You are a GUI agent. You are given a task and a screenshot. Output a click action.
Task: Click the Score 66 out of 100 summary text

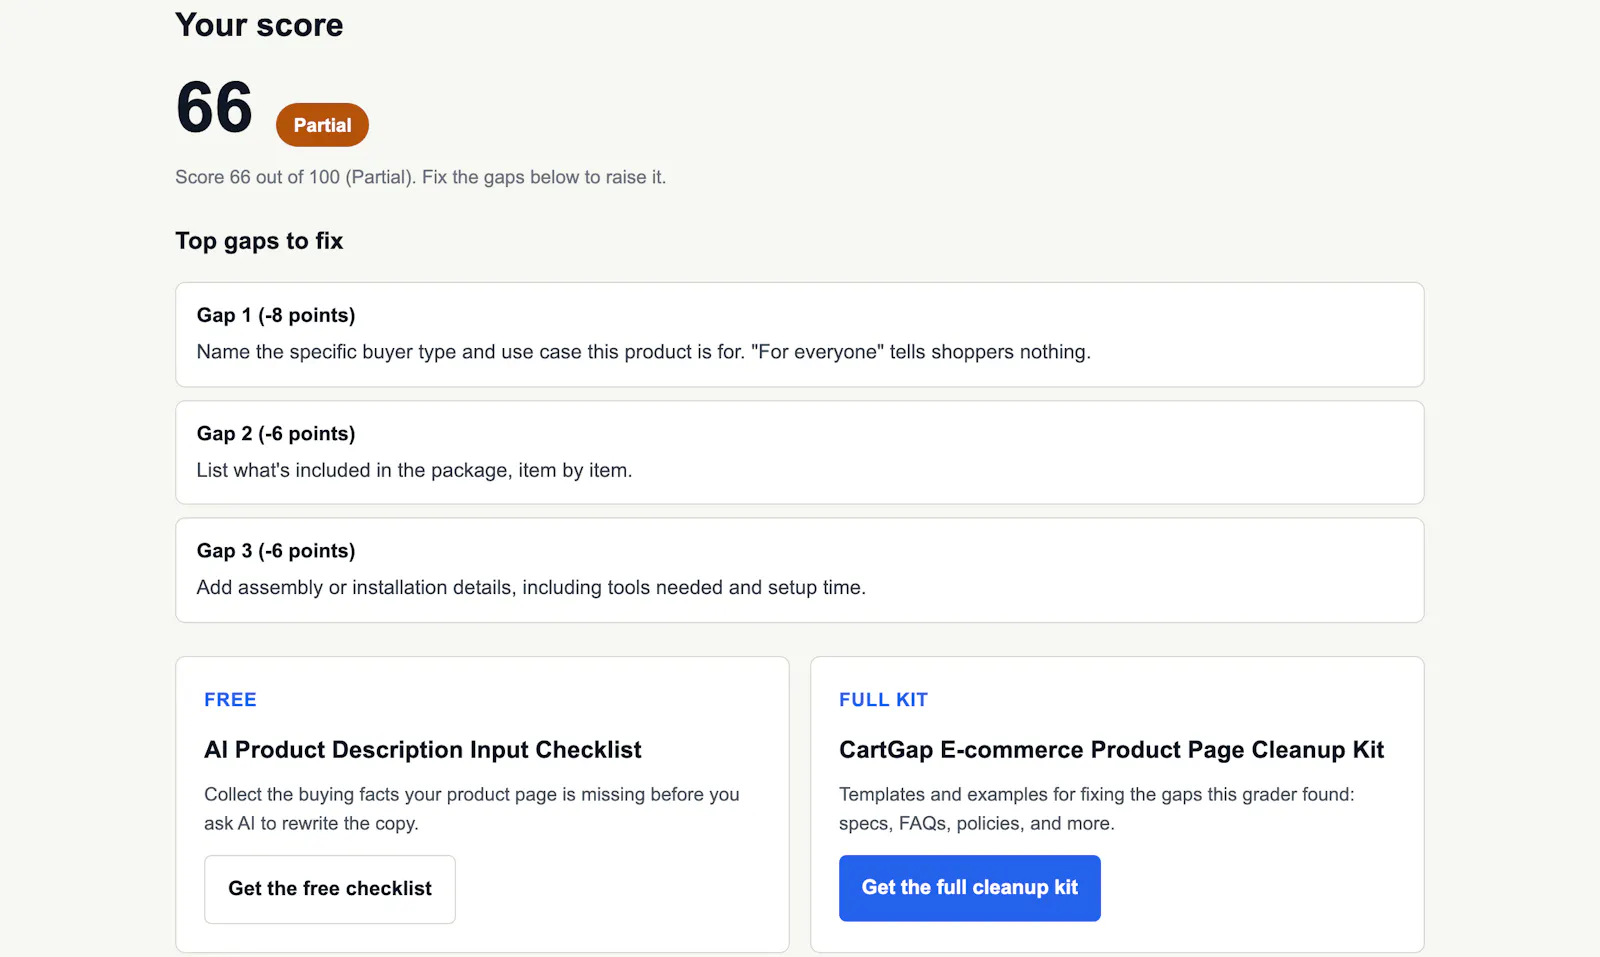pyautogui.click(x=420, y=177)
